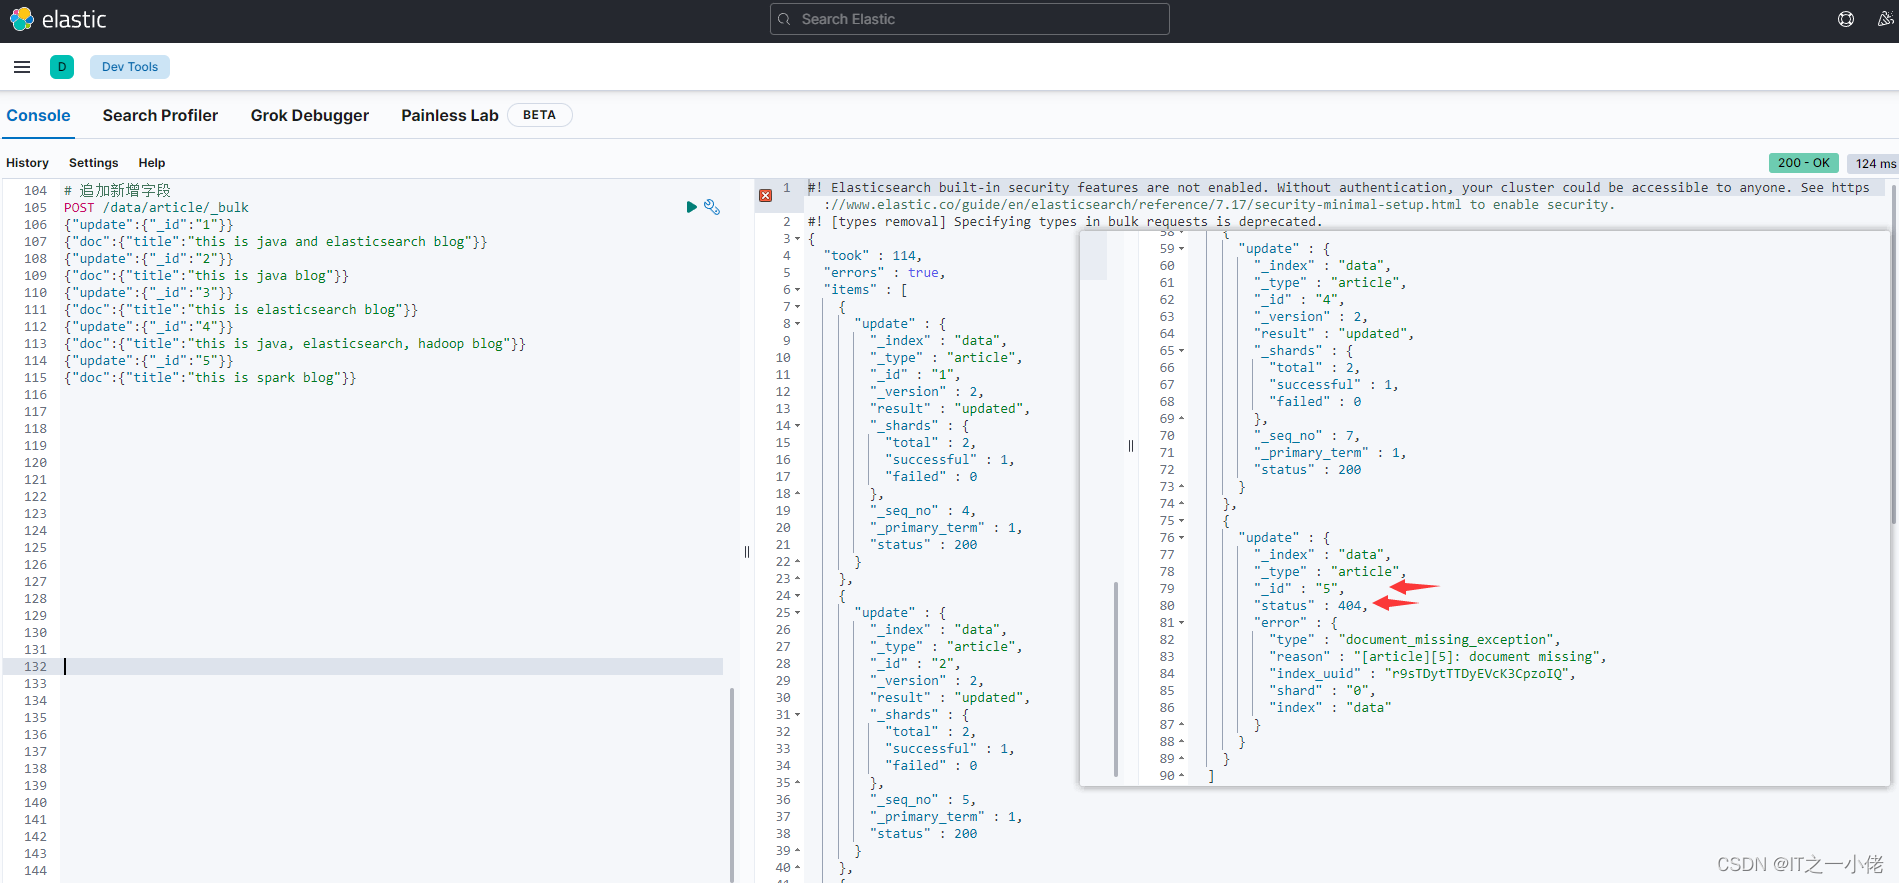Click the red warning icon at response line 1
Viewport: 1899px width, 883px height.
[765, 195]
